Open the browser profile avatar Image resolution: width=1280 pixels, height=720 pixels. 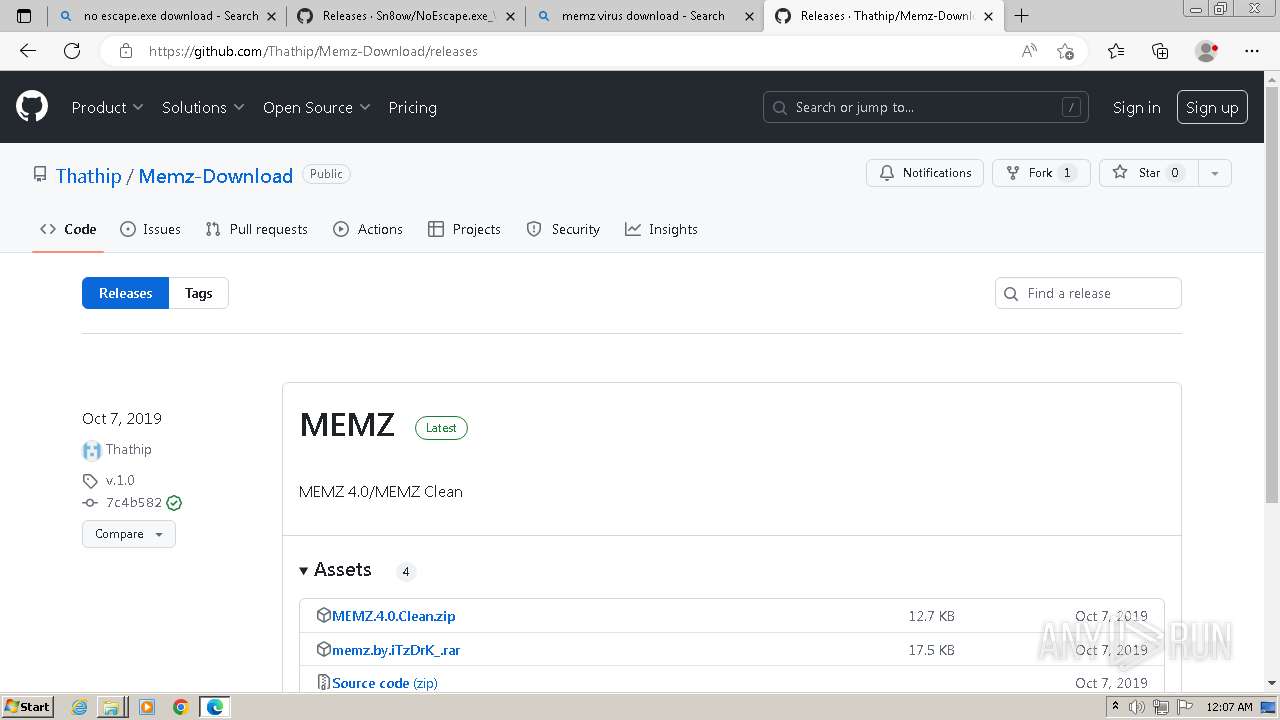click(x=1207, y=51)
